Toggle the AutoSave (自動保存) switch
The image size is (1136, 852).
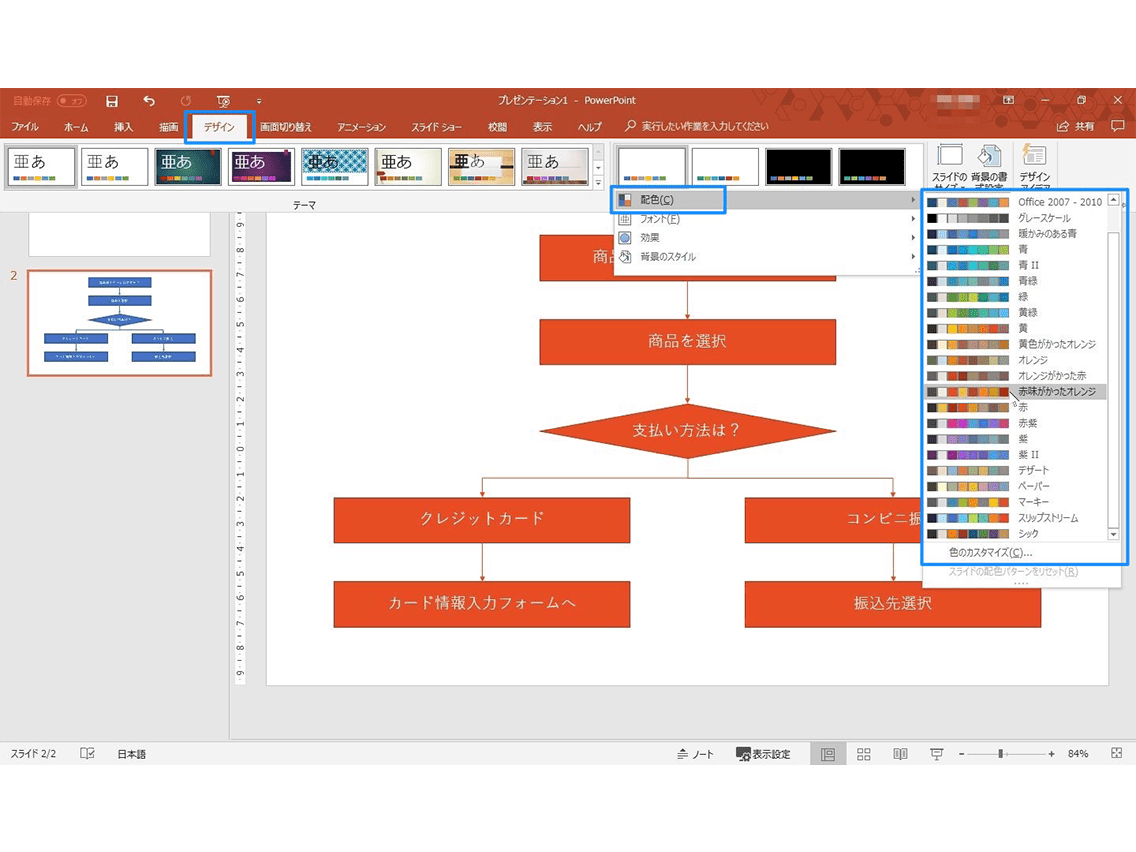coord(71,101)
